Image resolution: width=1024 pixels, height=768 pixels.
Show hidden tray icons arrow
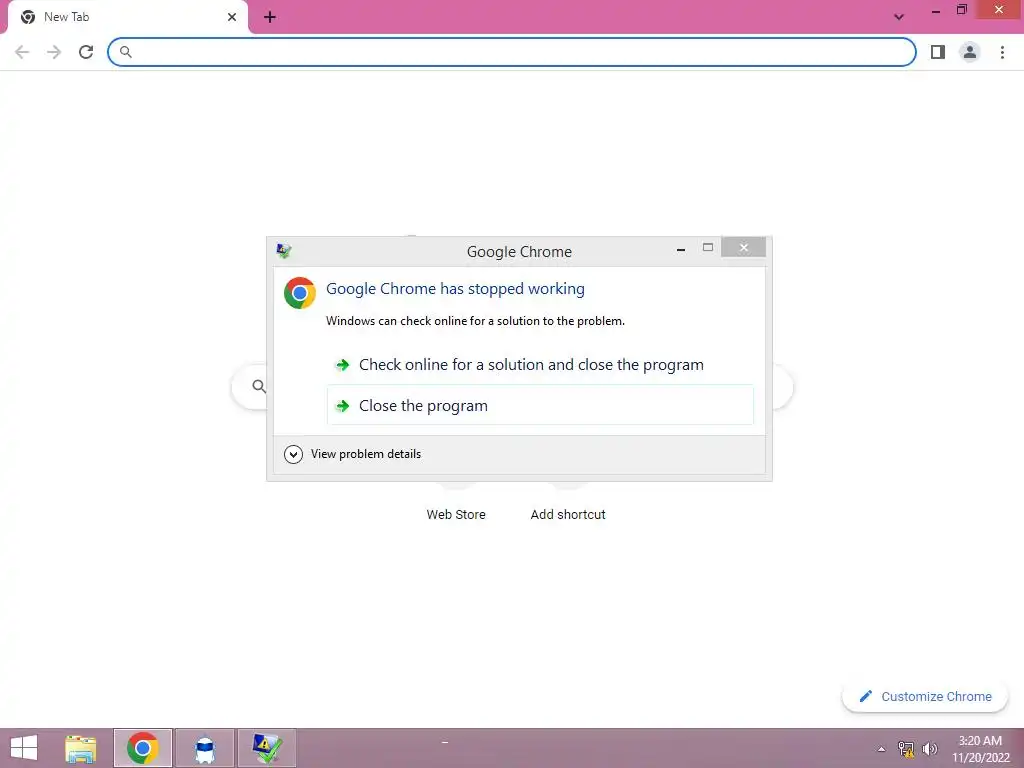tap(881, 749)
